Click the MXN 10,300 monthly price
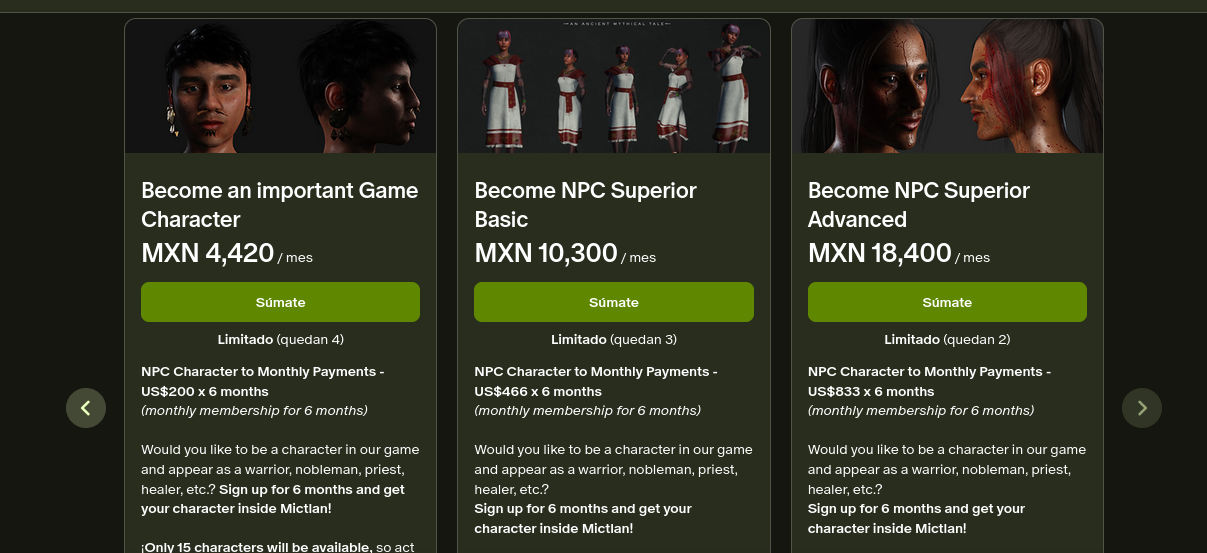Viewport: 1207px width, 553px height. pyautogui.click(x=546, y=254)
